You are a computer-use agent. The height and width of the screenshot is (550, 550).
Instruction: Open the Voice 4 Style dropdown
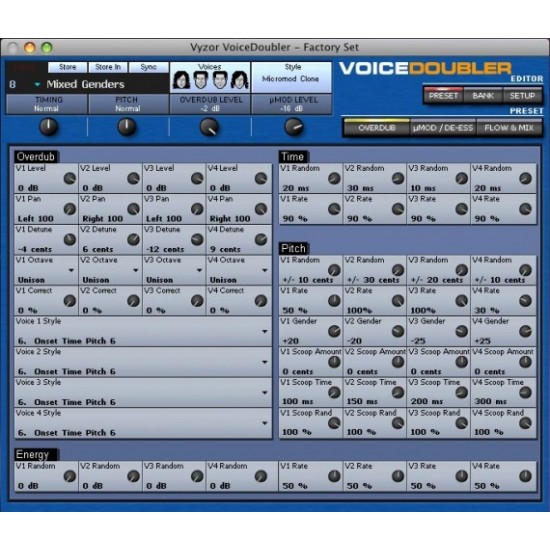[265, 423]
